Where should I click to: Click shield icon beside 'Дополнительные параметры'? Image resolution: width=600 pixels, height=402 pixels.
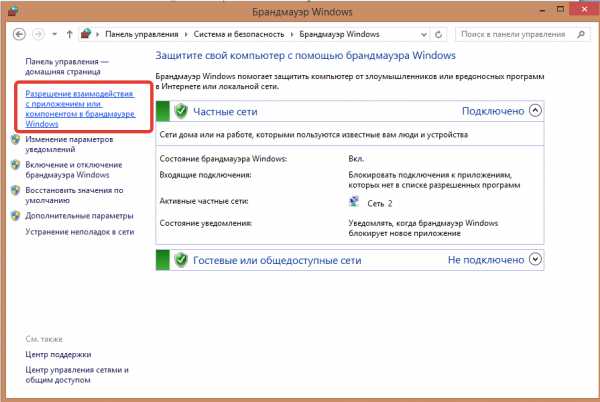coord(16,216)
